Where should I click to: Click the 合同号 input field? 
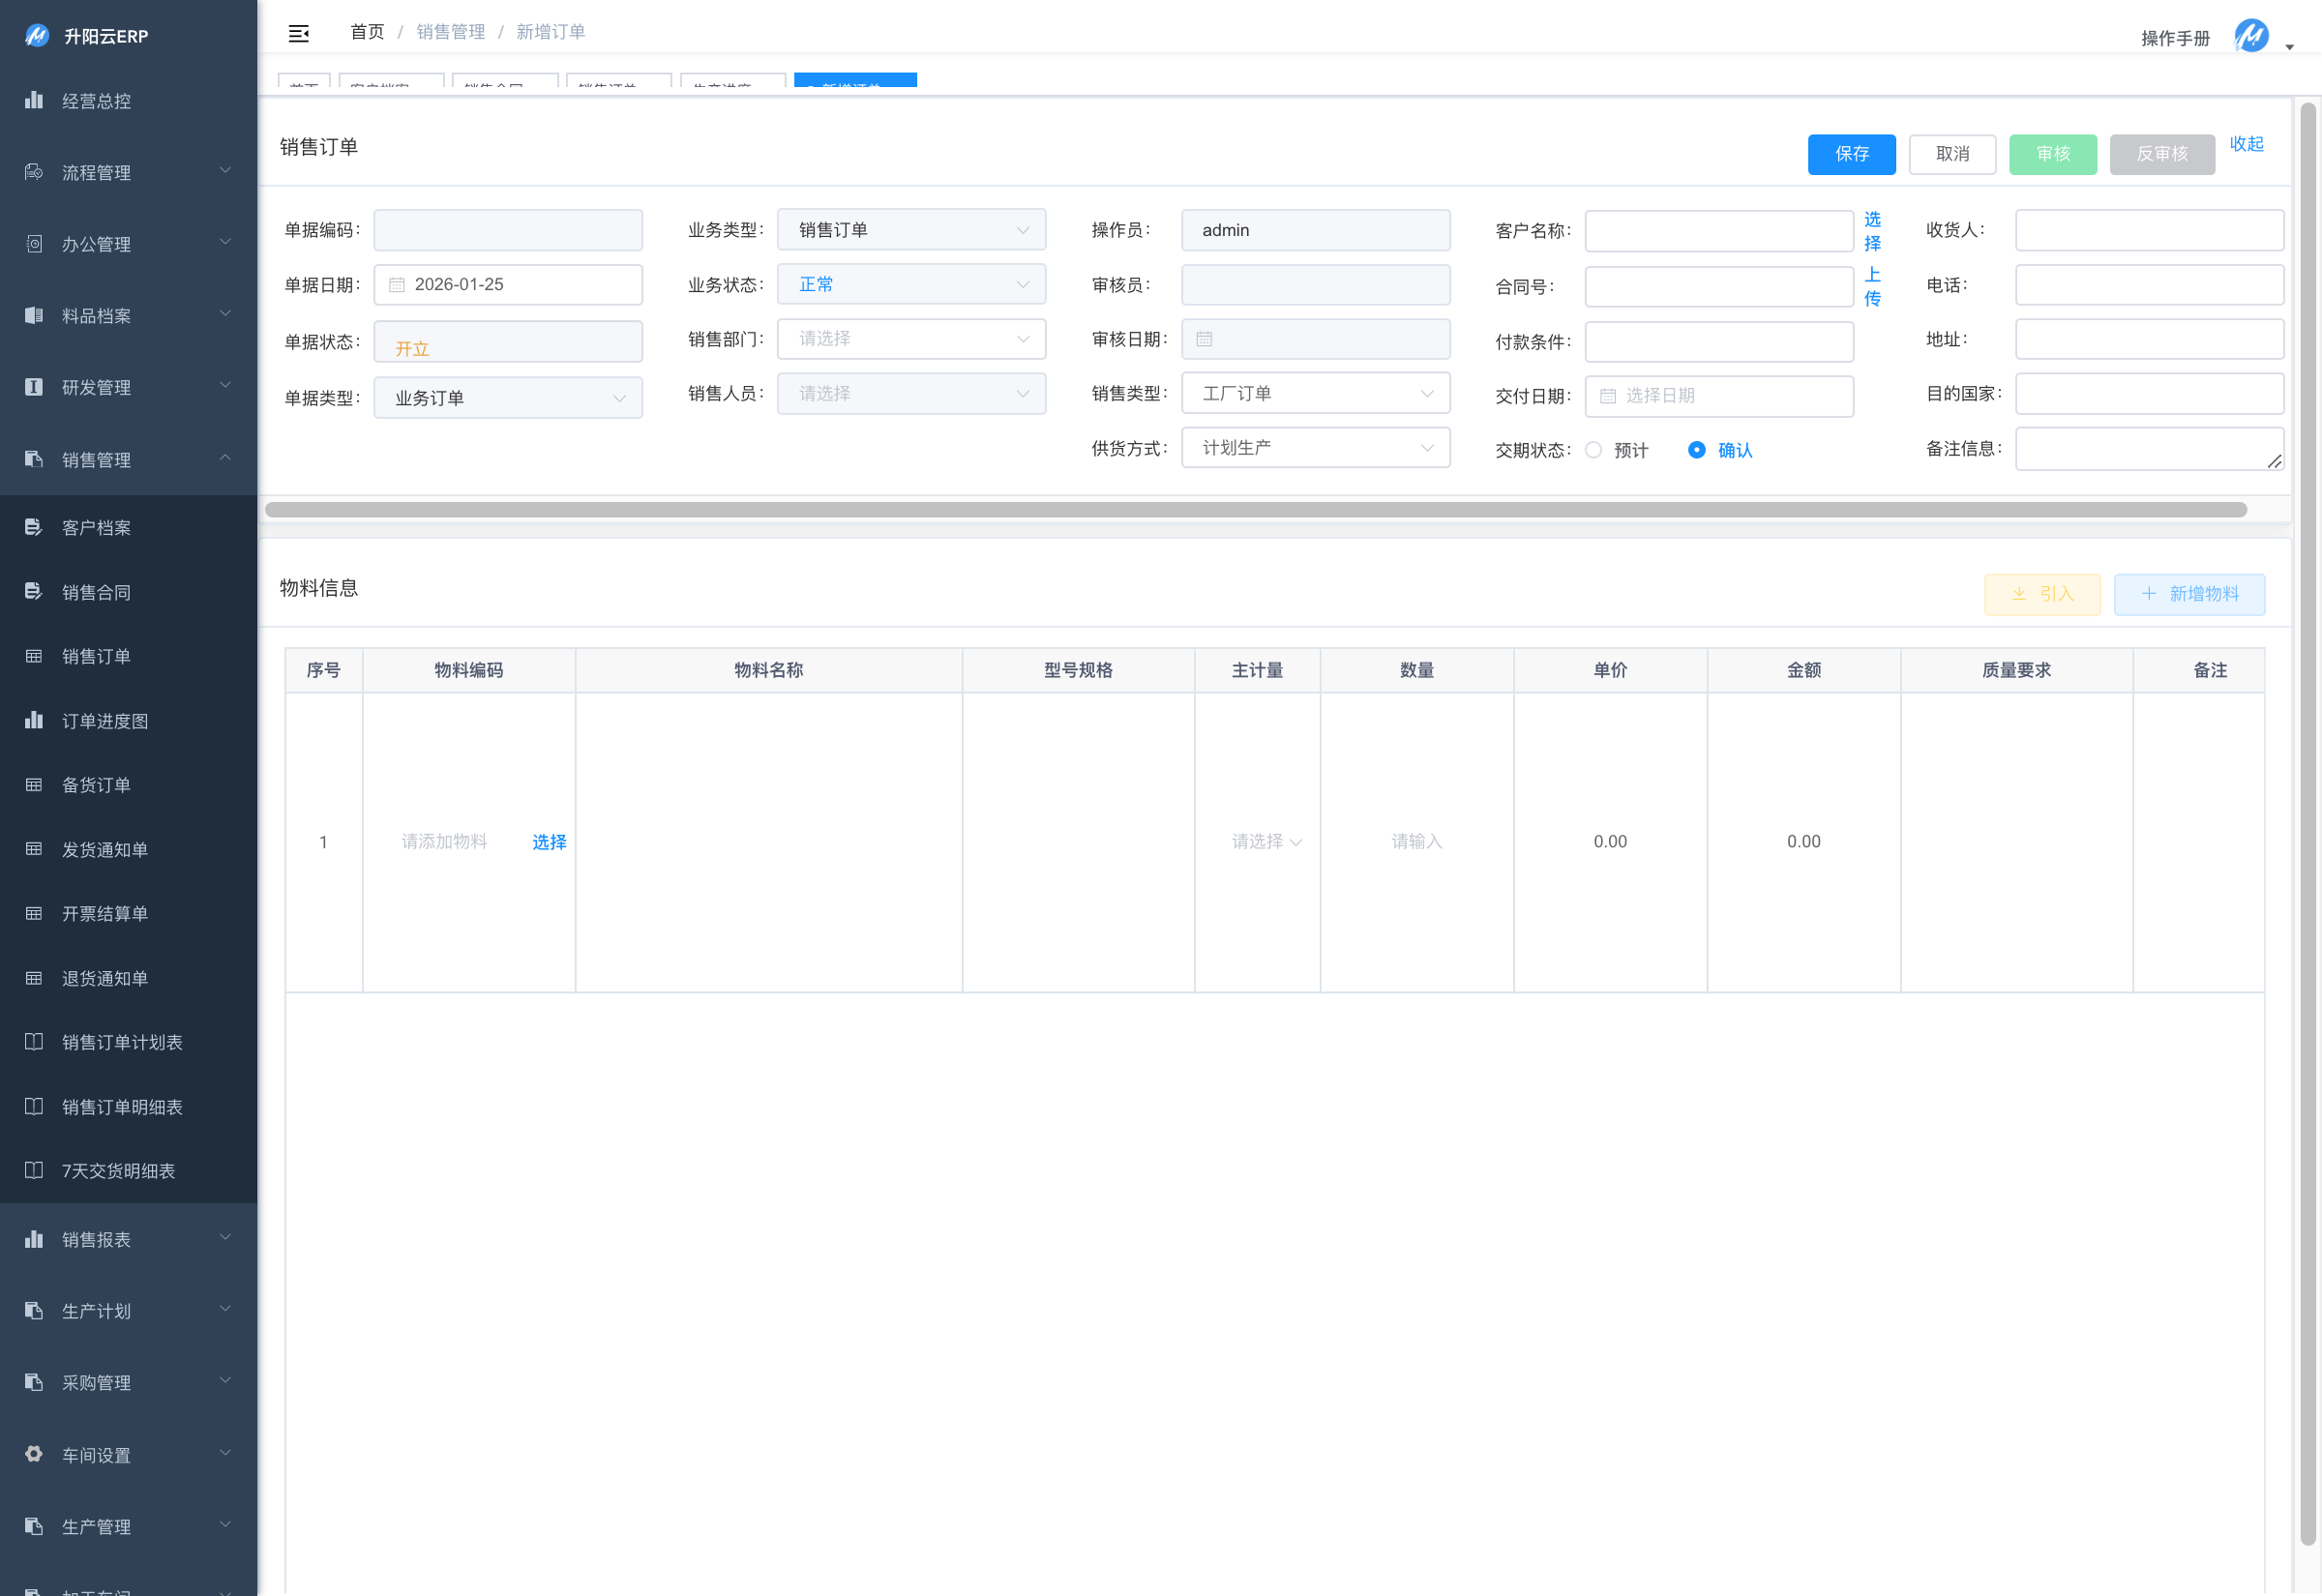coord(1718,287)
